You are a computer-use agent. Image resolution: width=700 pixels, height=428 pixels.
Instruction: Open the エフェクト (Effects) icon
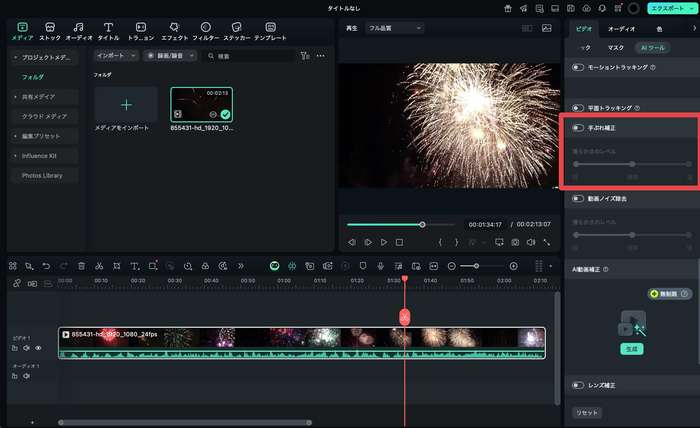(x=175, y=27)
